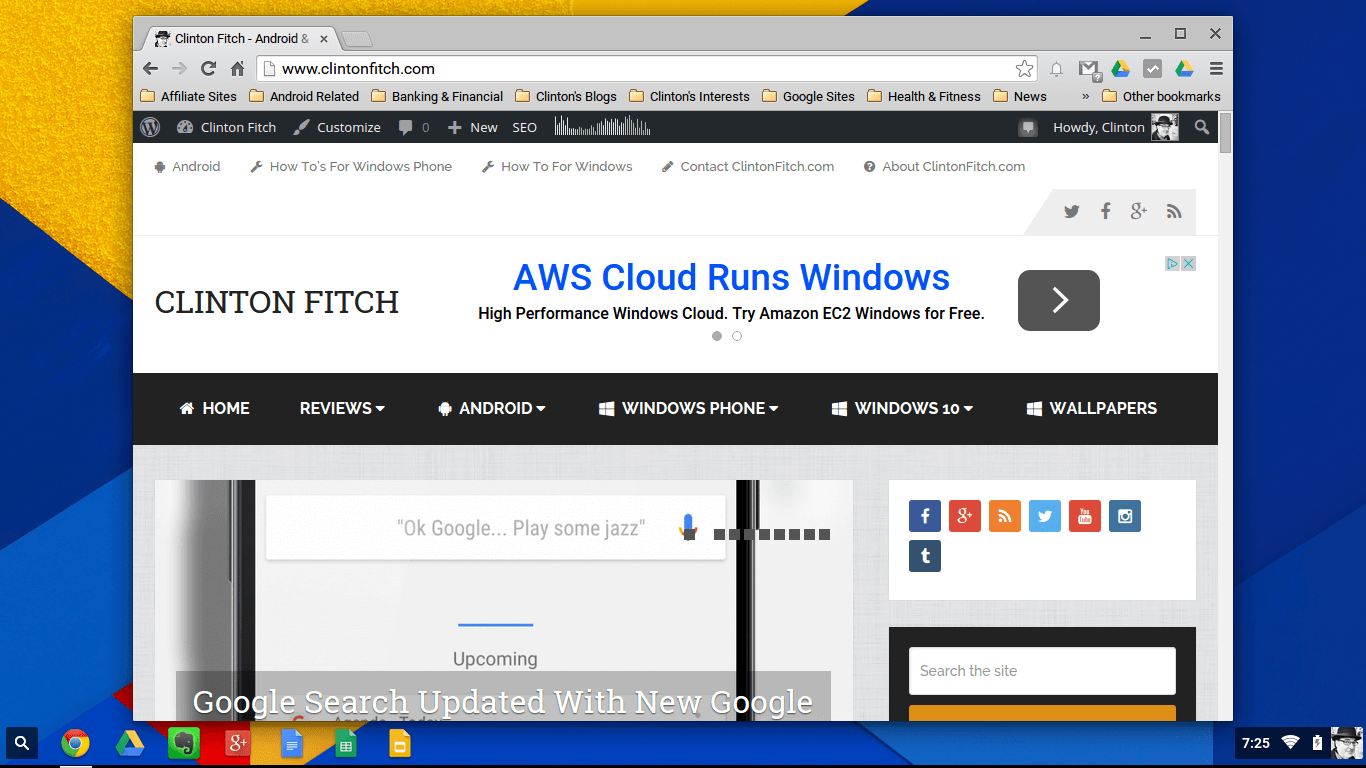Screen dimensions: 1366x768
Task: Go to the browser Home page icon
Action: click(237, 68)
